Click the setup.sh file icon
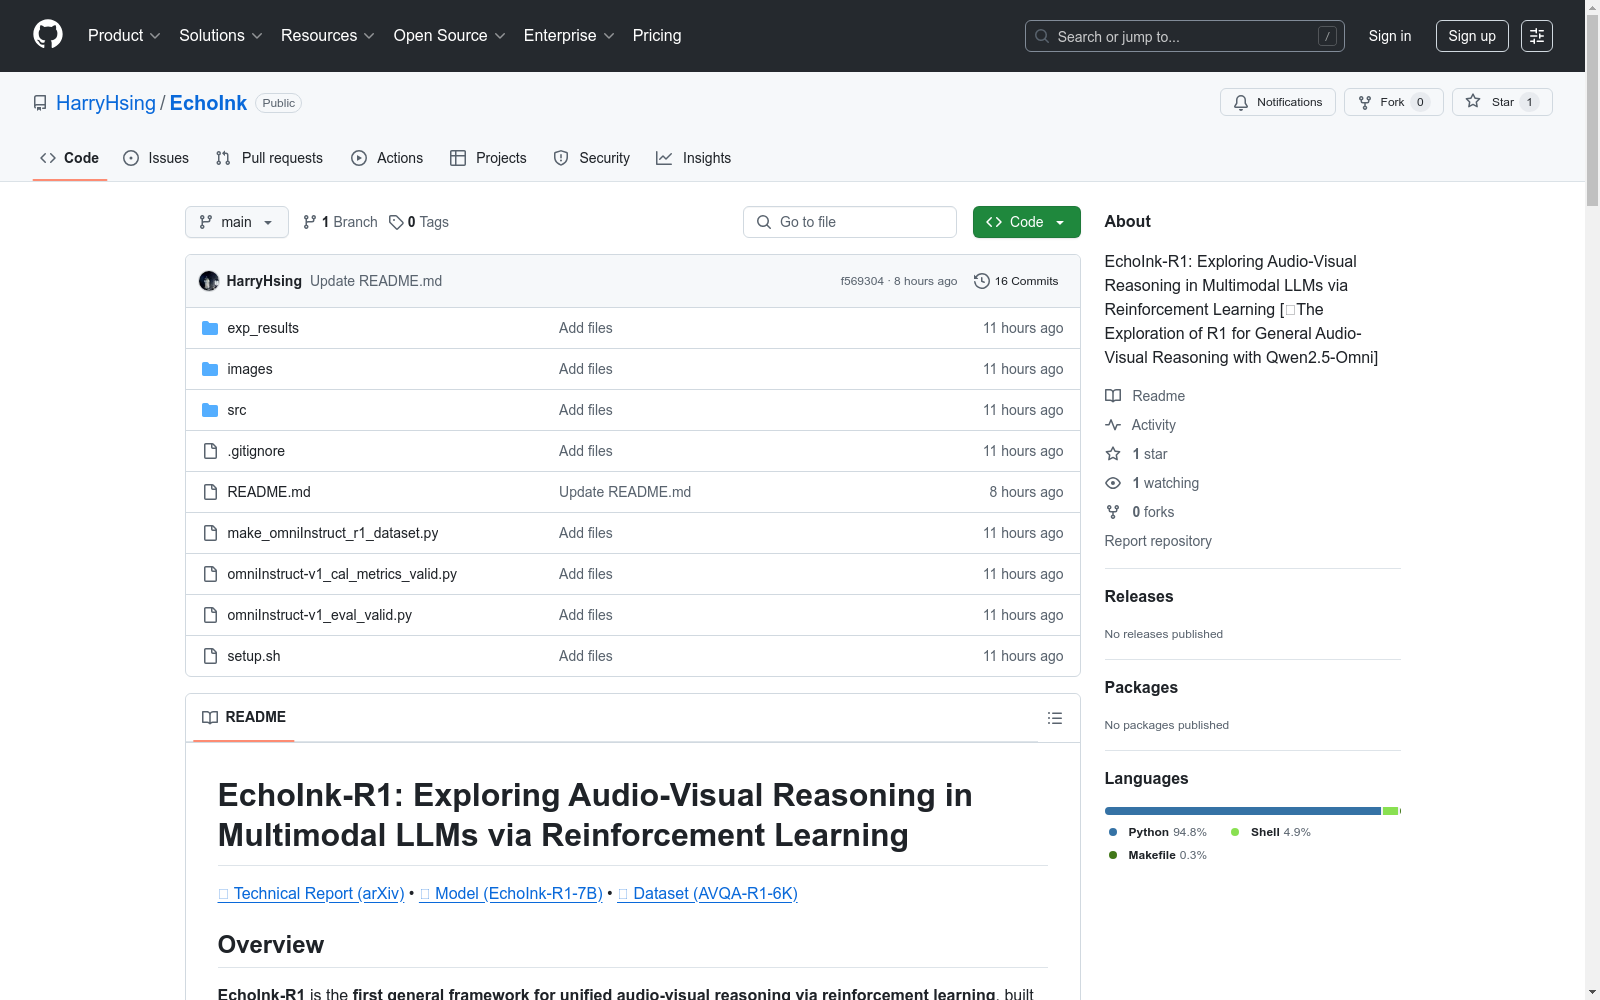 coord(210,656)
